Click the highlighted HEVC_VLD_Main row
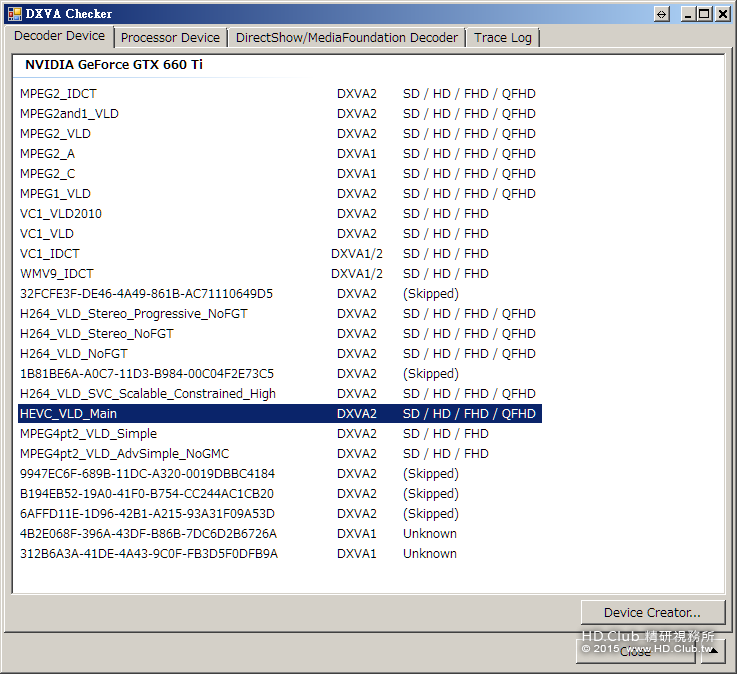 click(280, 414)
